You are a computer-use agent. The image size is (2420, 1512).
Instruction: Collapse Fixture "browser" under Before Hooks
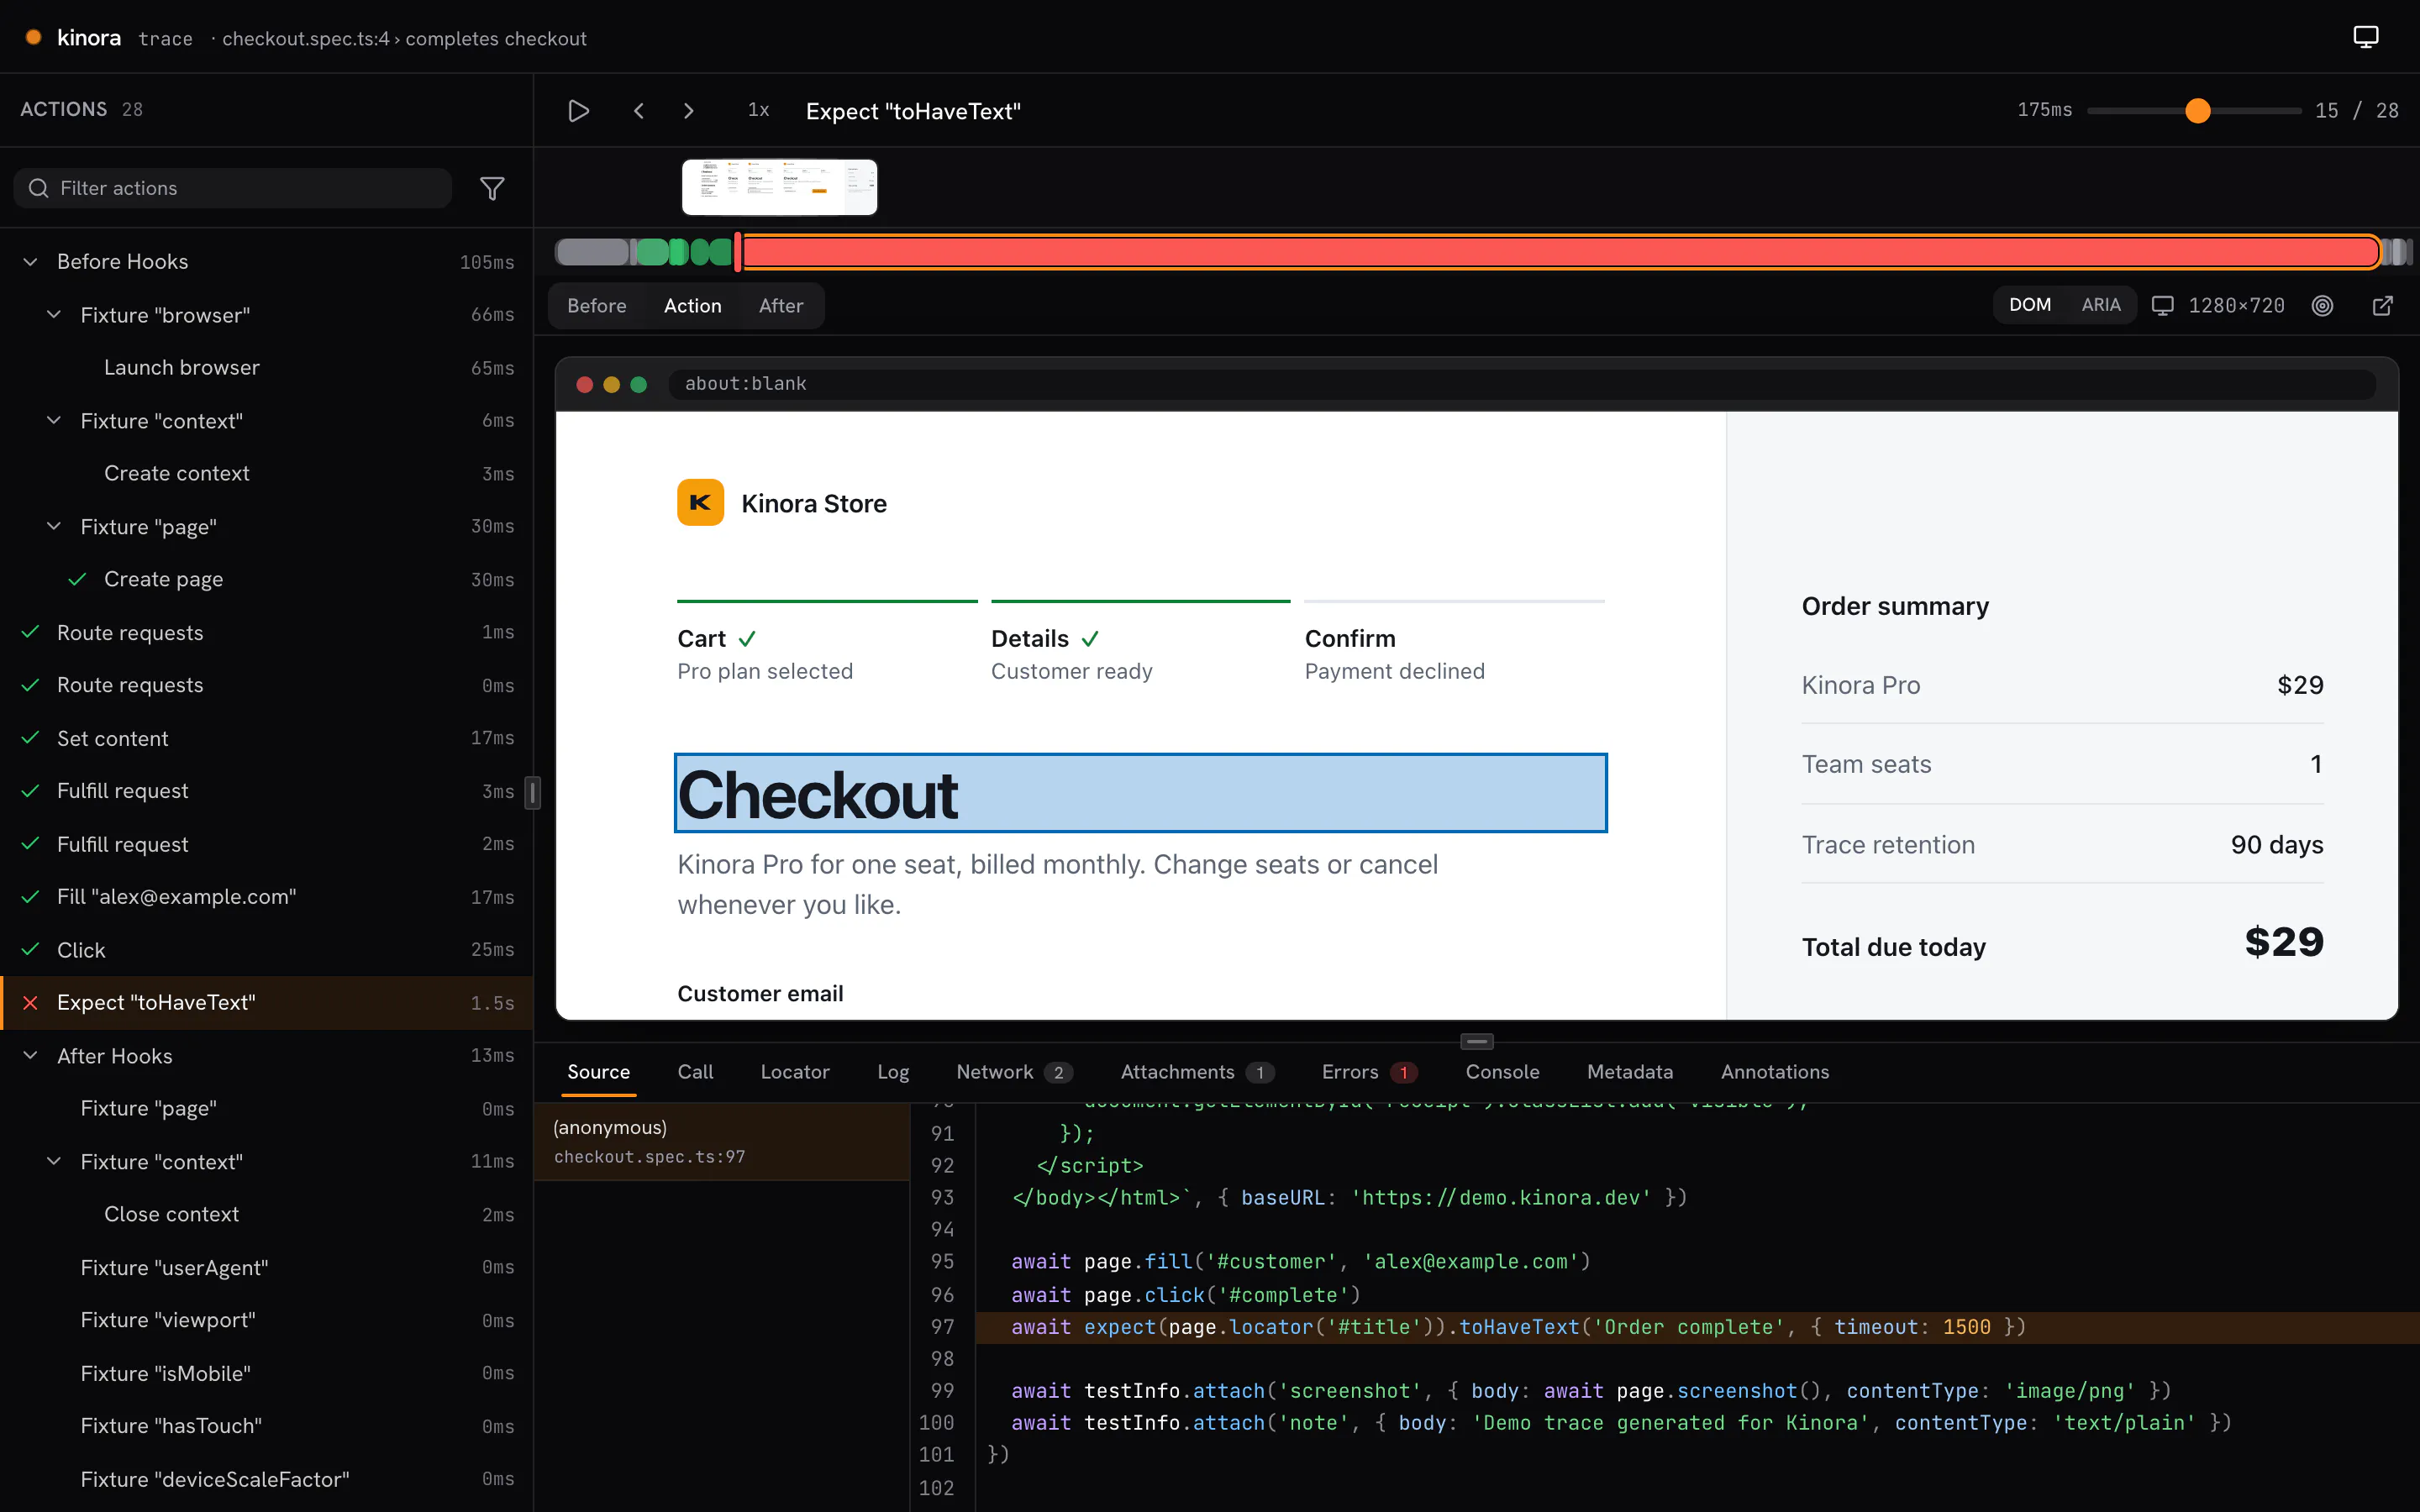[54, 315]
